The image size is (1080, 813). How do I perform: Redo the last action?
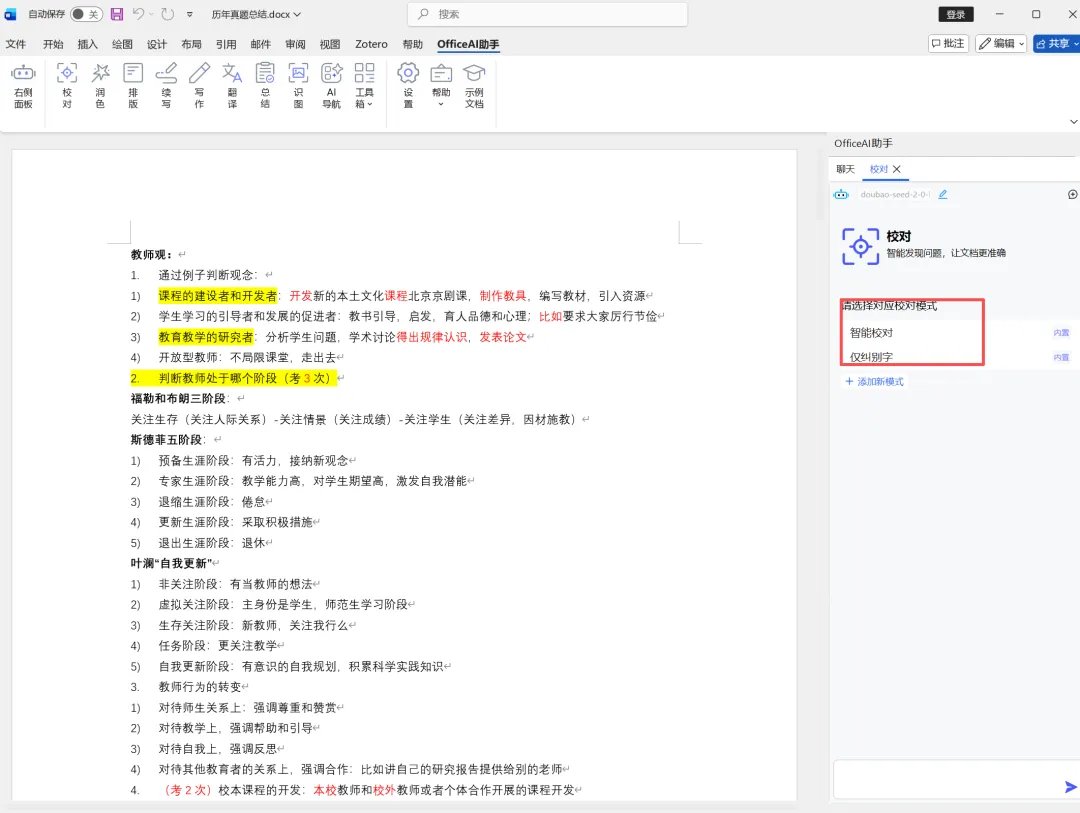[x=167, y=14]
